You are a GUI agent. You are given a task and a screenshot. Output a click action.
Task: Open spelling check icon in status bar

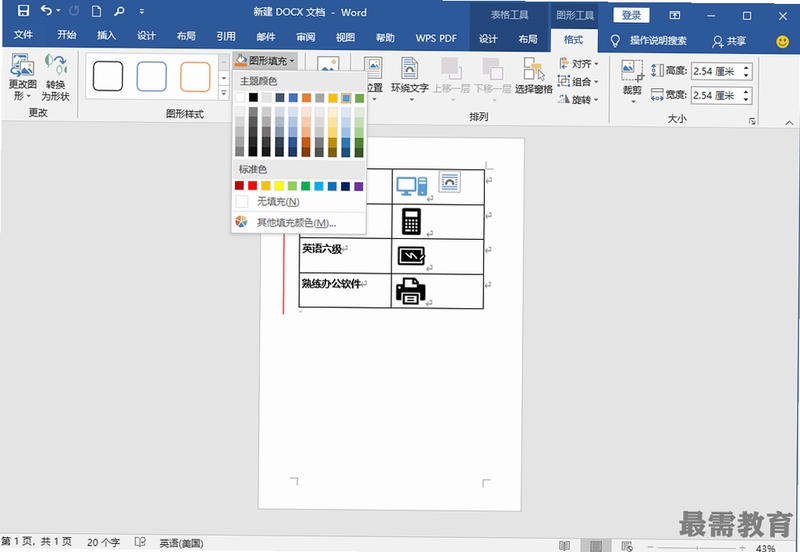coord(140,542)
